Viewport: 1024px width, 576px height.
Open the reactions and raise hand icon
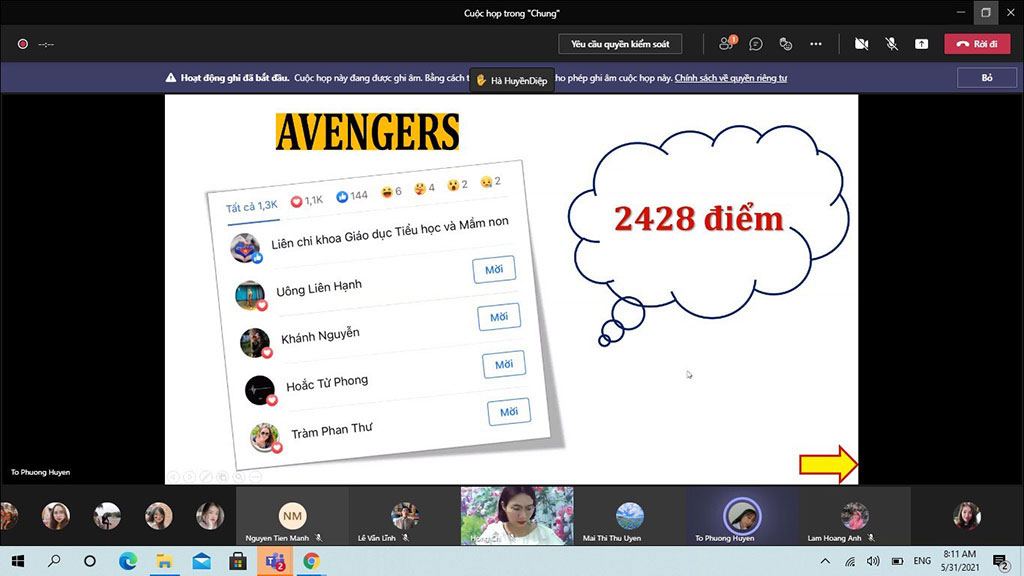pos(786,44)
